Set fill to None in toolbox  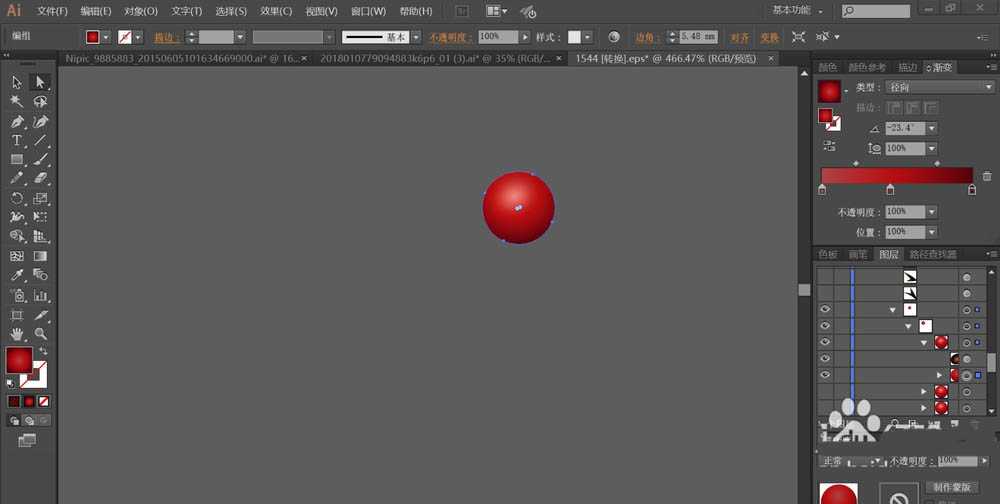[x=43, y=401]
